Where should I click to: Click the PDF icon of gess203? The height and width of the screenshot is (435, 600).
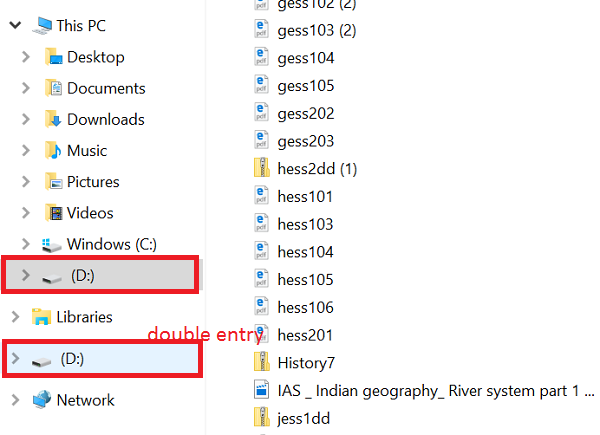pos(261,140)
